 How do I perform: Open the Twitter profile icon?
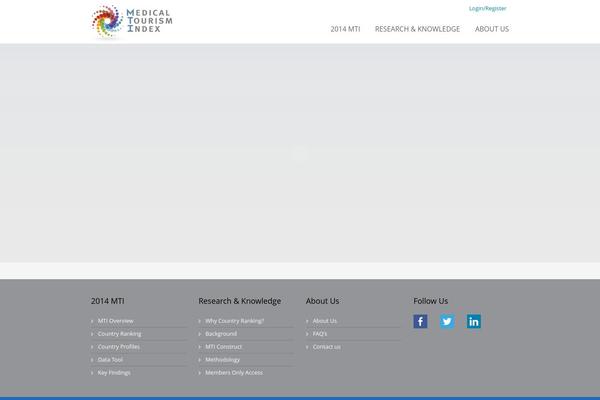tap(447, 321)
